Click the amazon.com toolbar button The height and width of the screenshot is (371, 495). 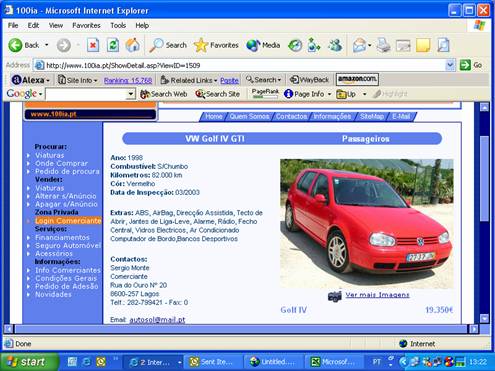click(x=357, y=79)
